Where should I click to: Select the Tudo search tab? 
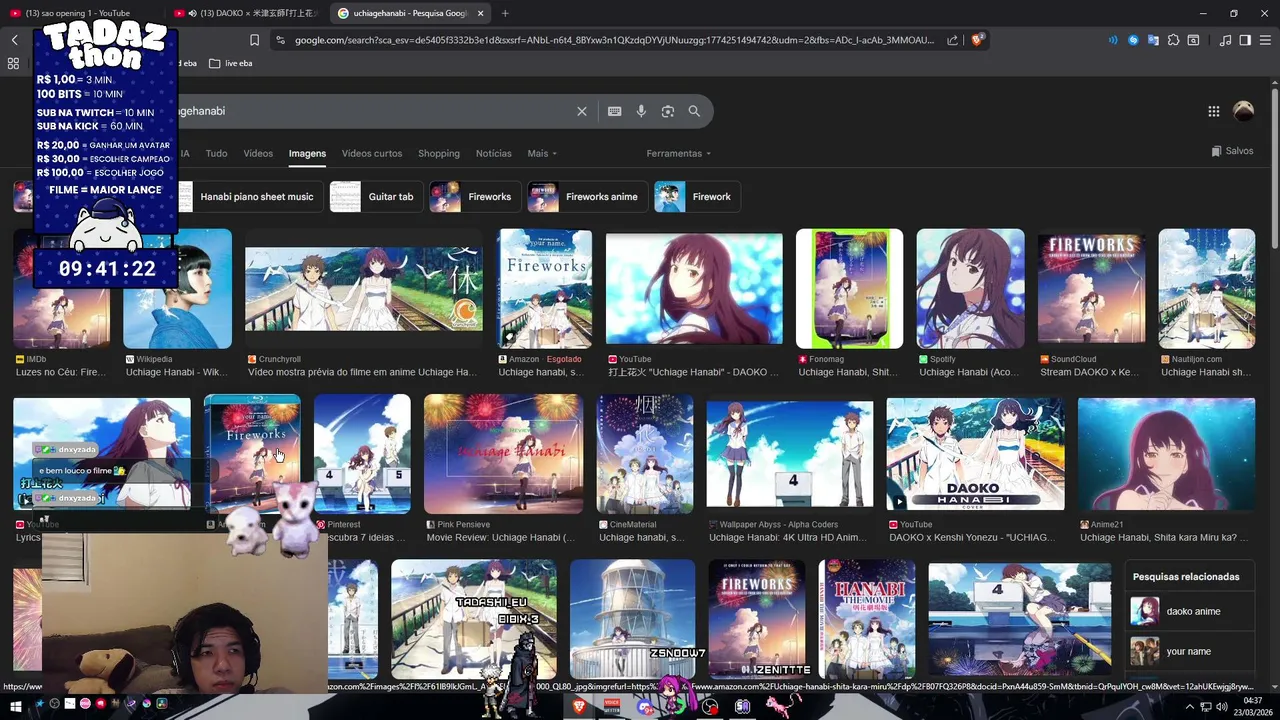(216, 153)
